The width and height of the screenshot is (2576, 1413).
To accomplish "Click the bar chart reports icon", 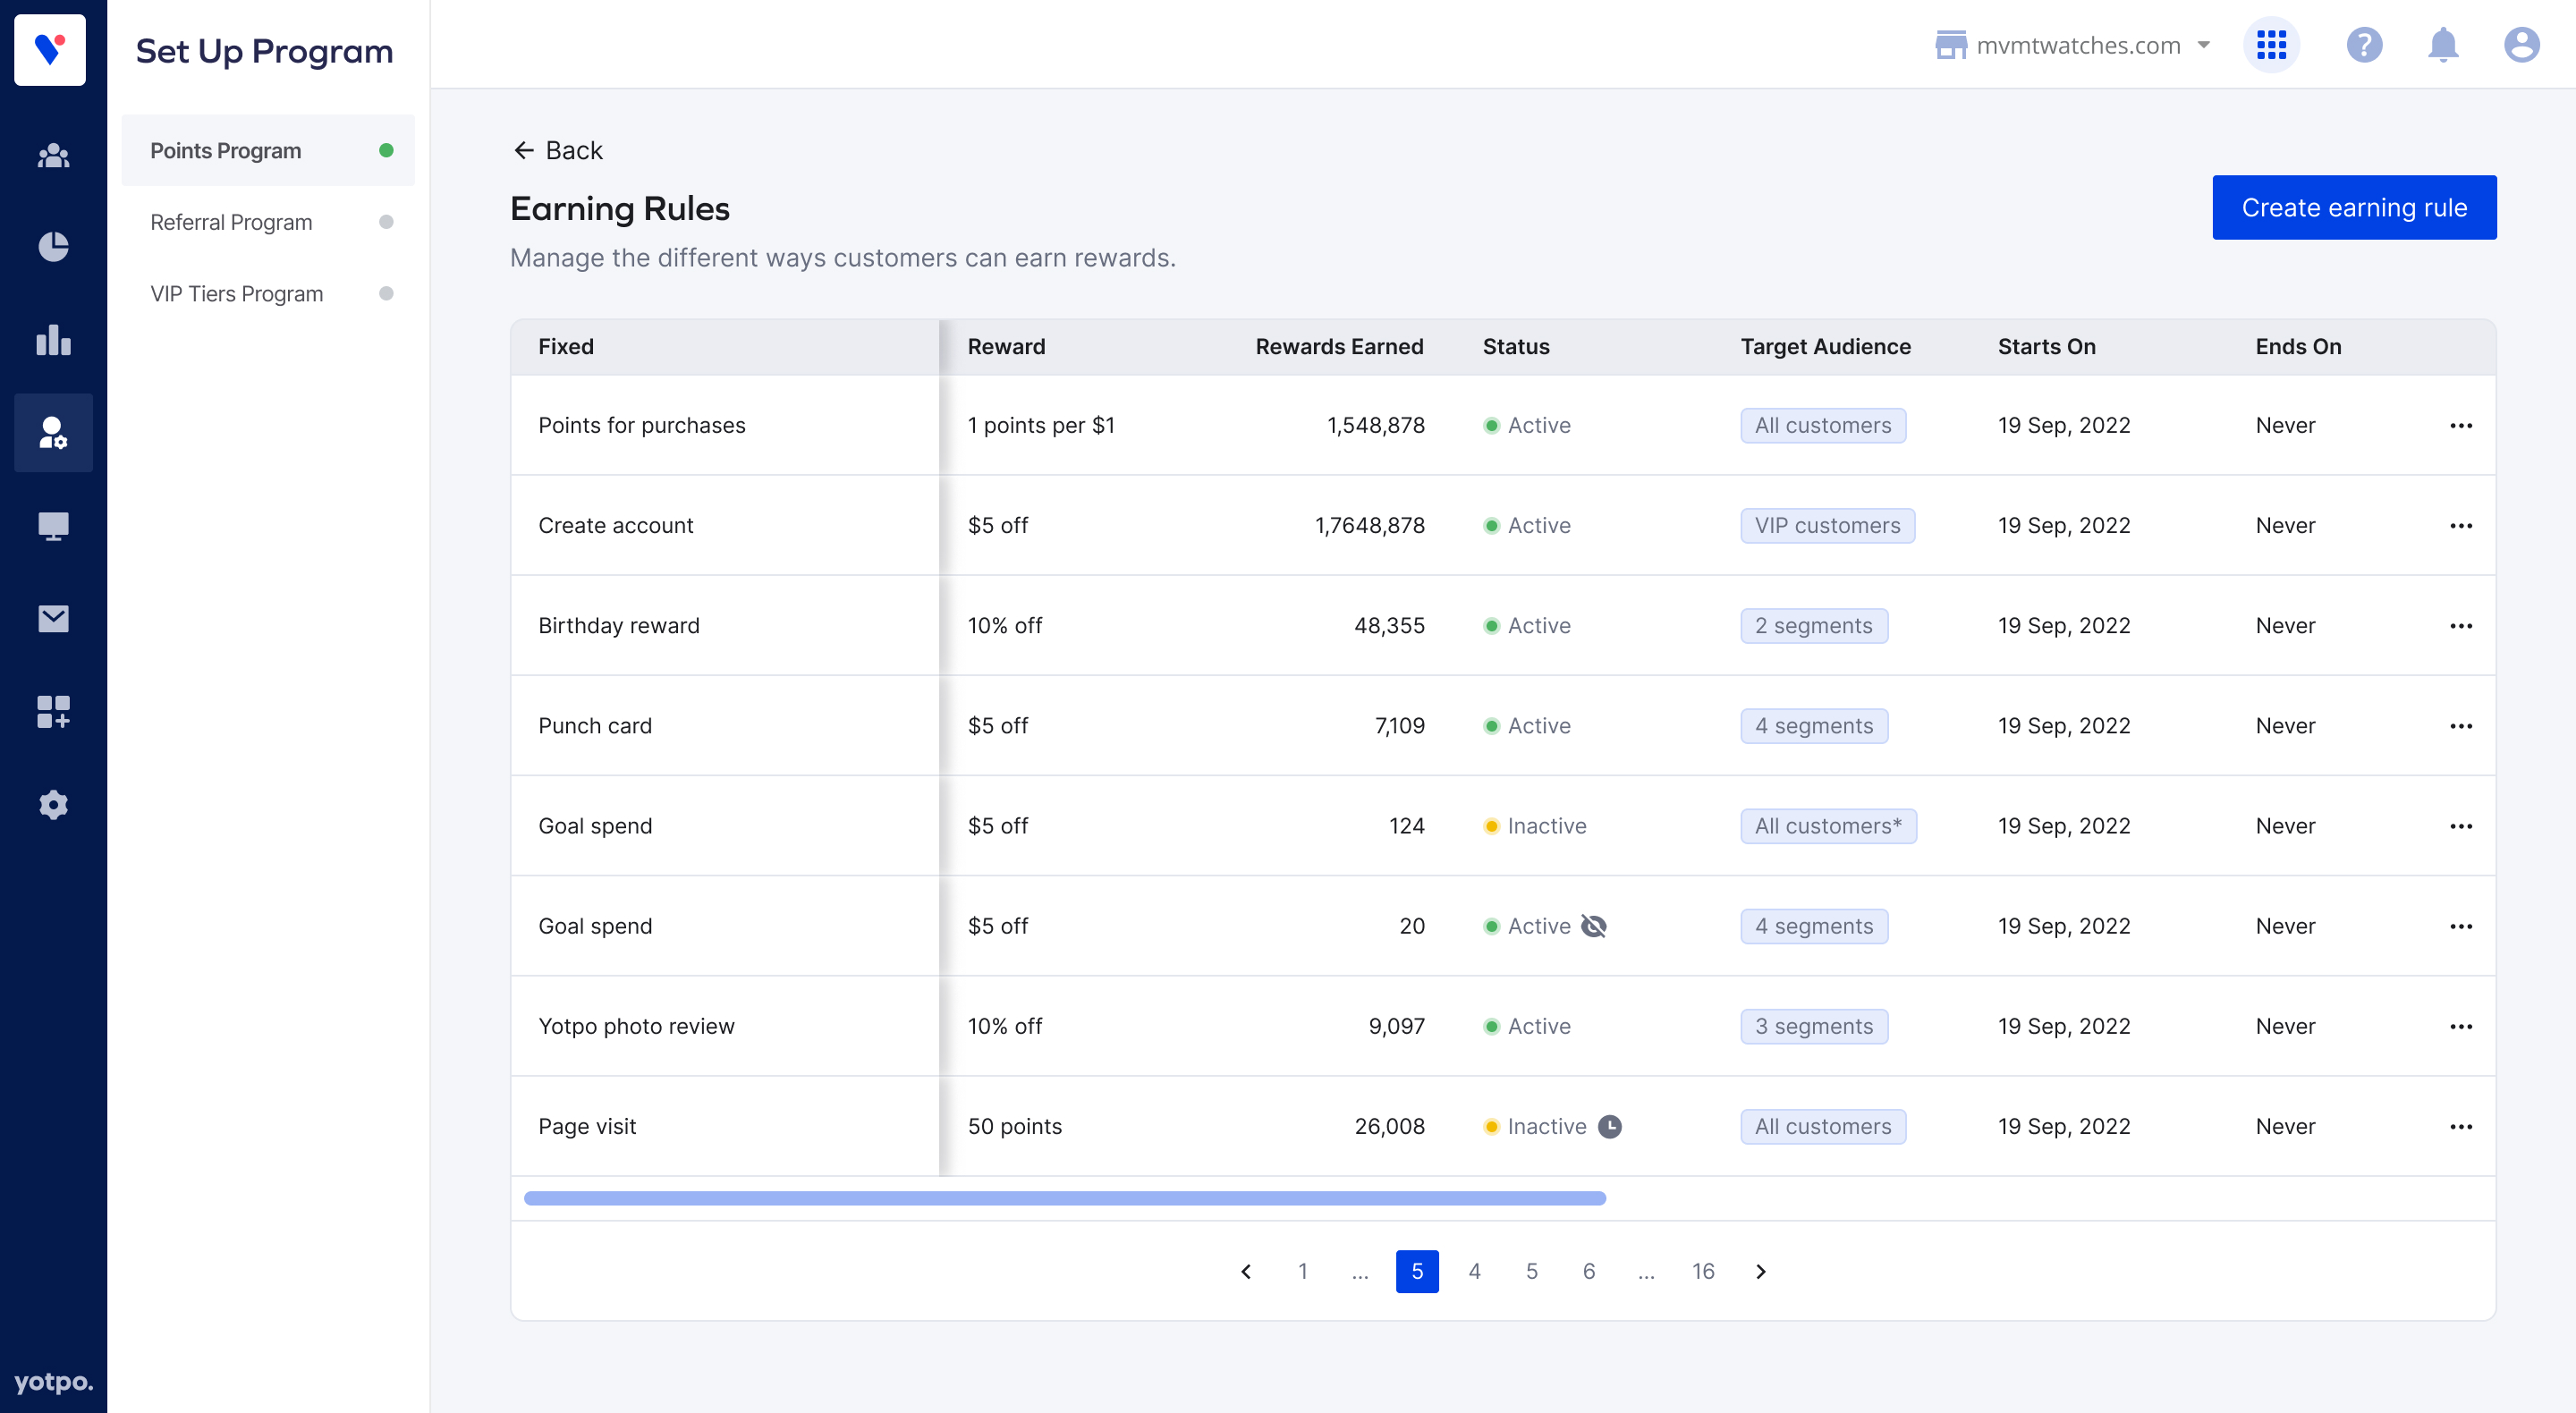I will pyautogui.click(x=53, y=340).
